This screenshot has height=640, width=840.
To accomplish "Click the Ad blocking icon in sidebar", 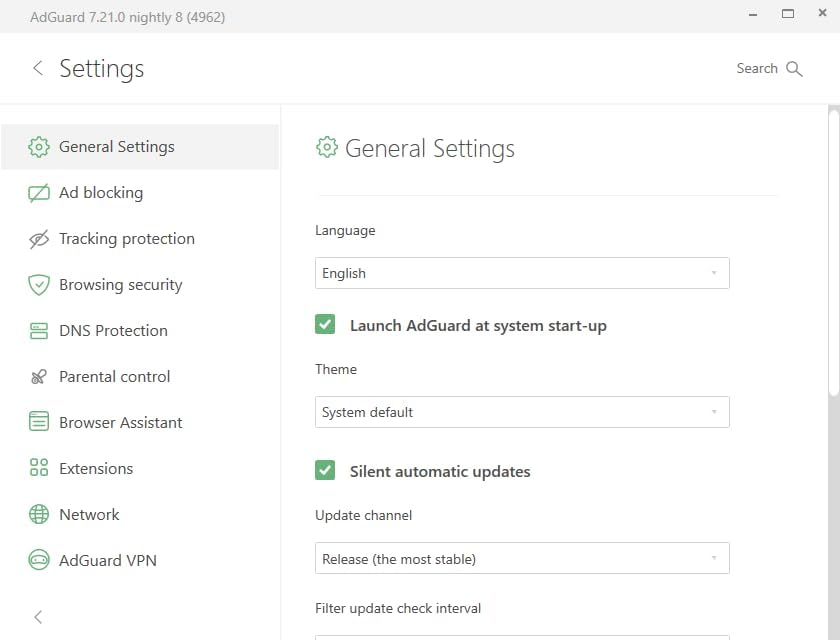I will pyautogui.click(x=39, y=193).
